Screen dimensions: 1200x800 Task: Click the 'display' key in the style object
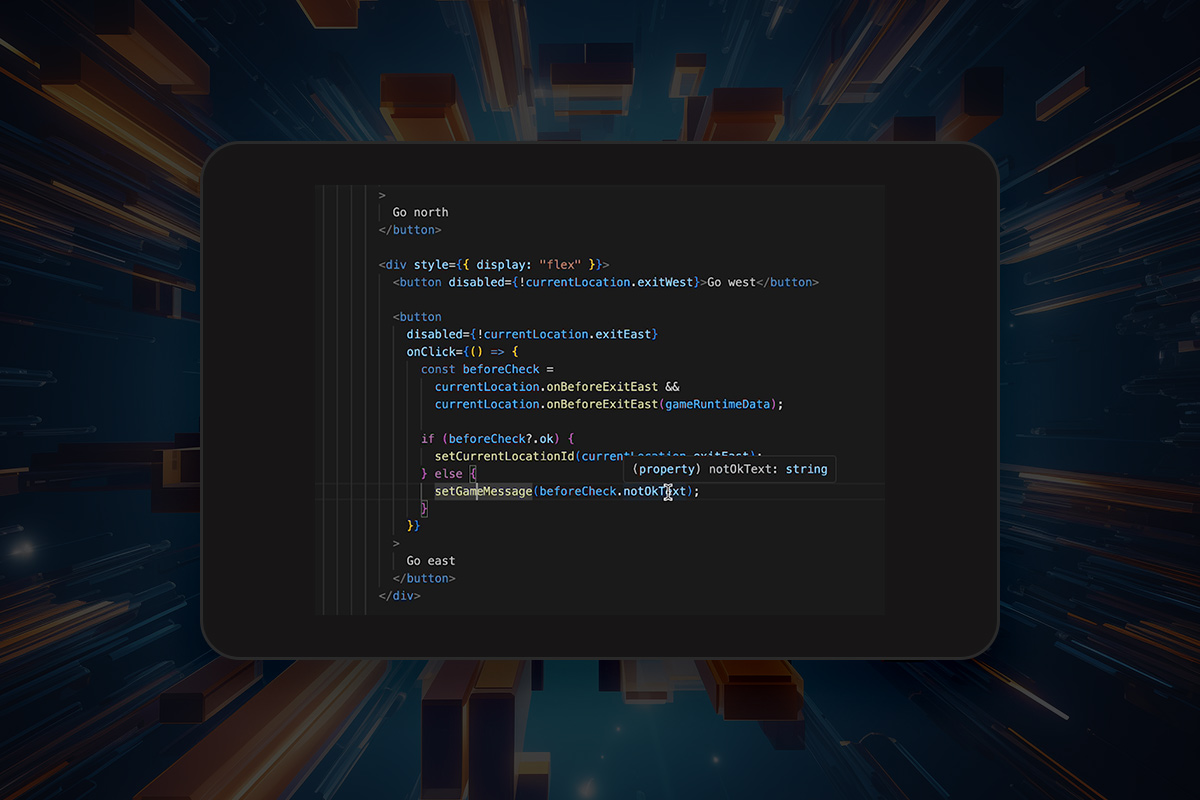pyautogui.click(x=502, y=264)
